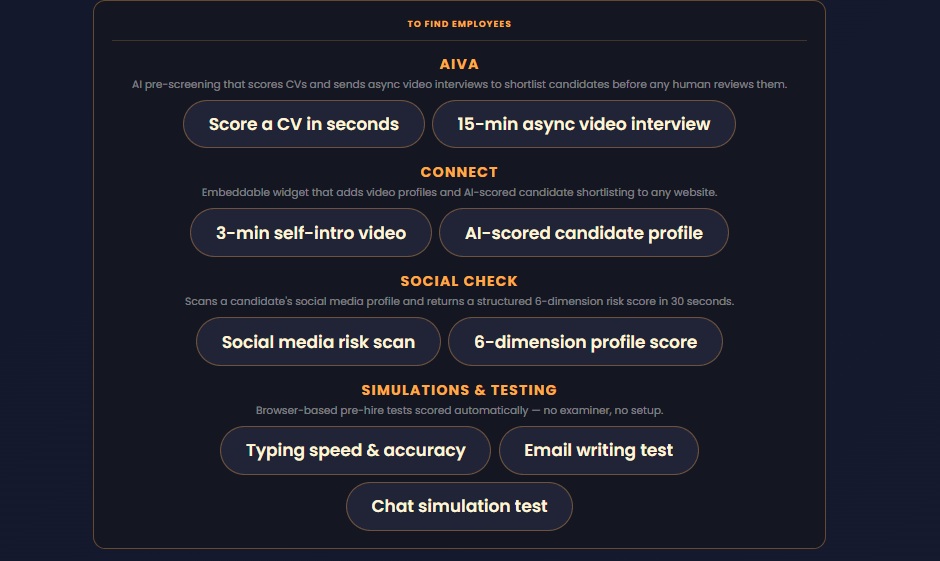Click the SIMULATIONS & TESTING heading
This screenshot has width=940, height=561.
pyautogui.click(x=459, y=390)
